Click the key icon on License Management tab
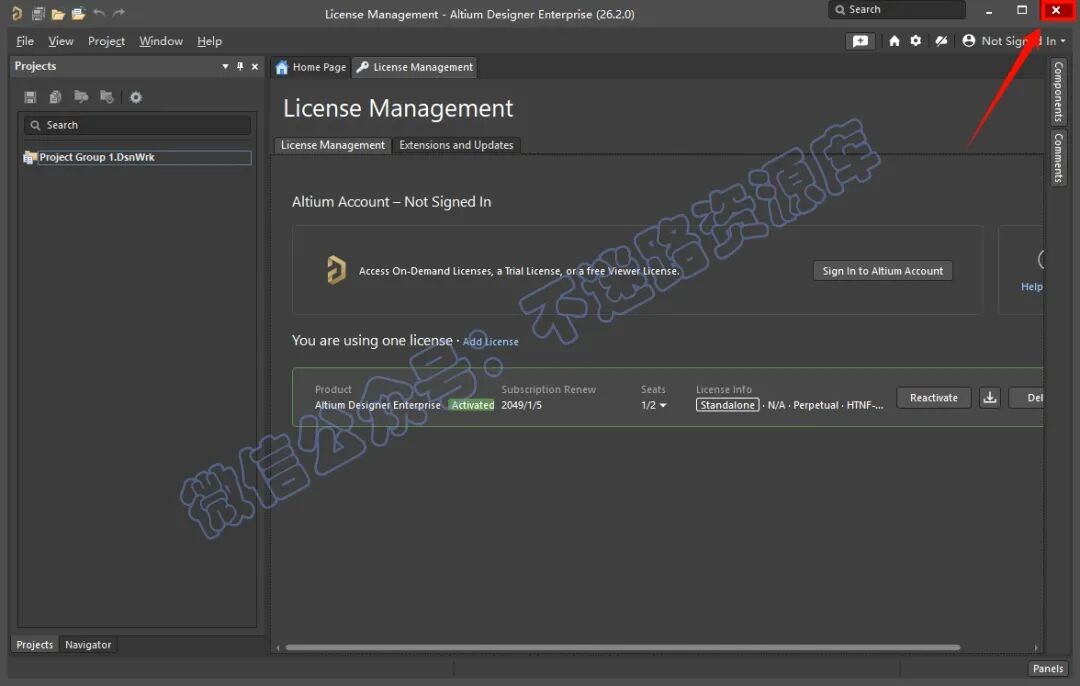 point(362,67)
